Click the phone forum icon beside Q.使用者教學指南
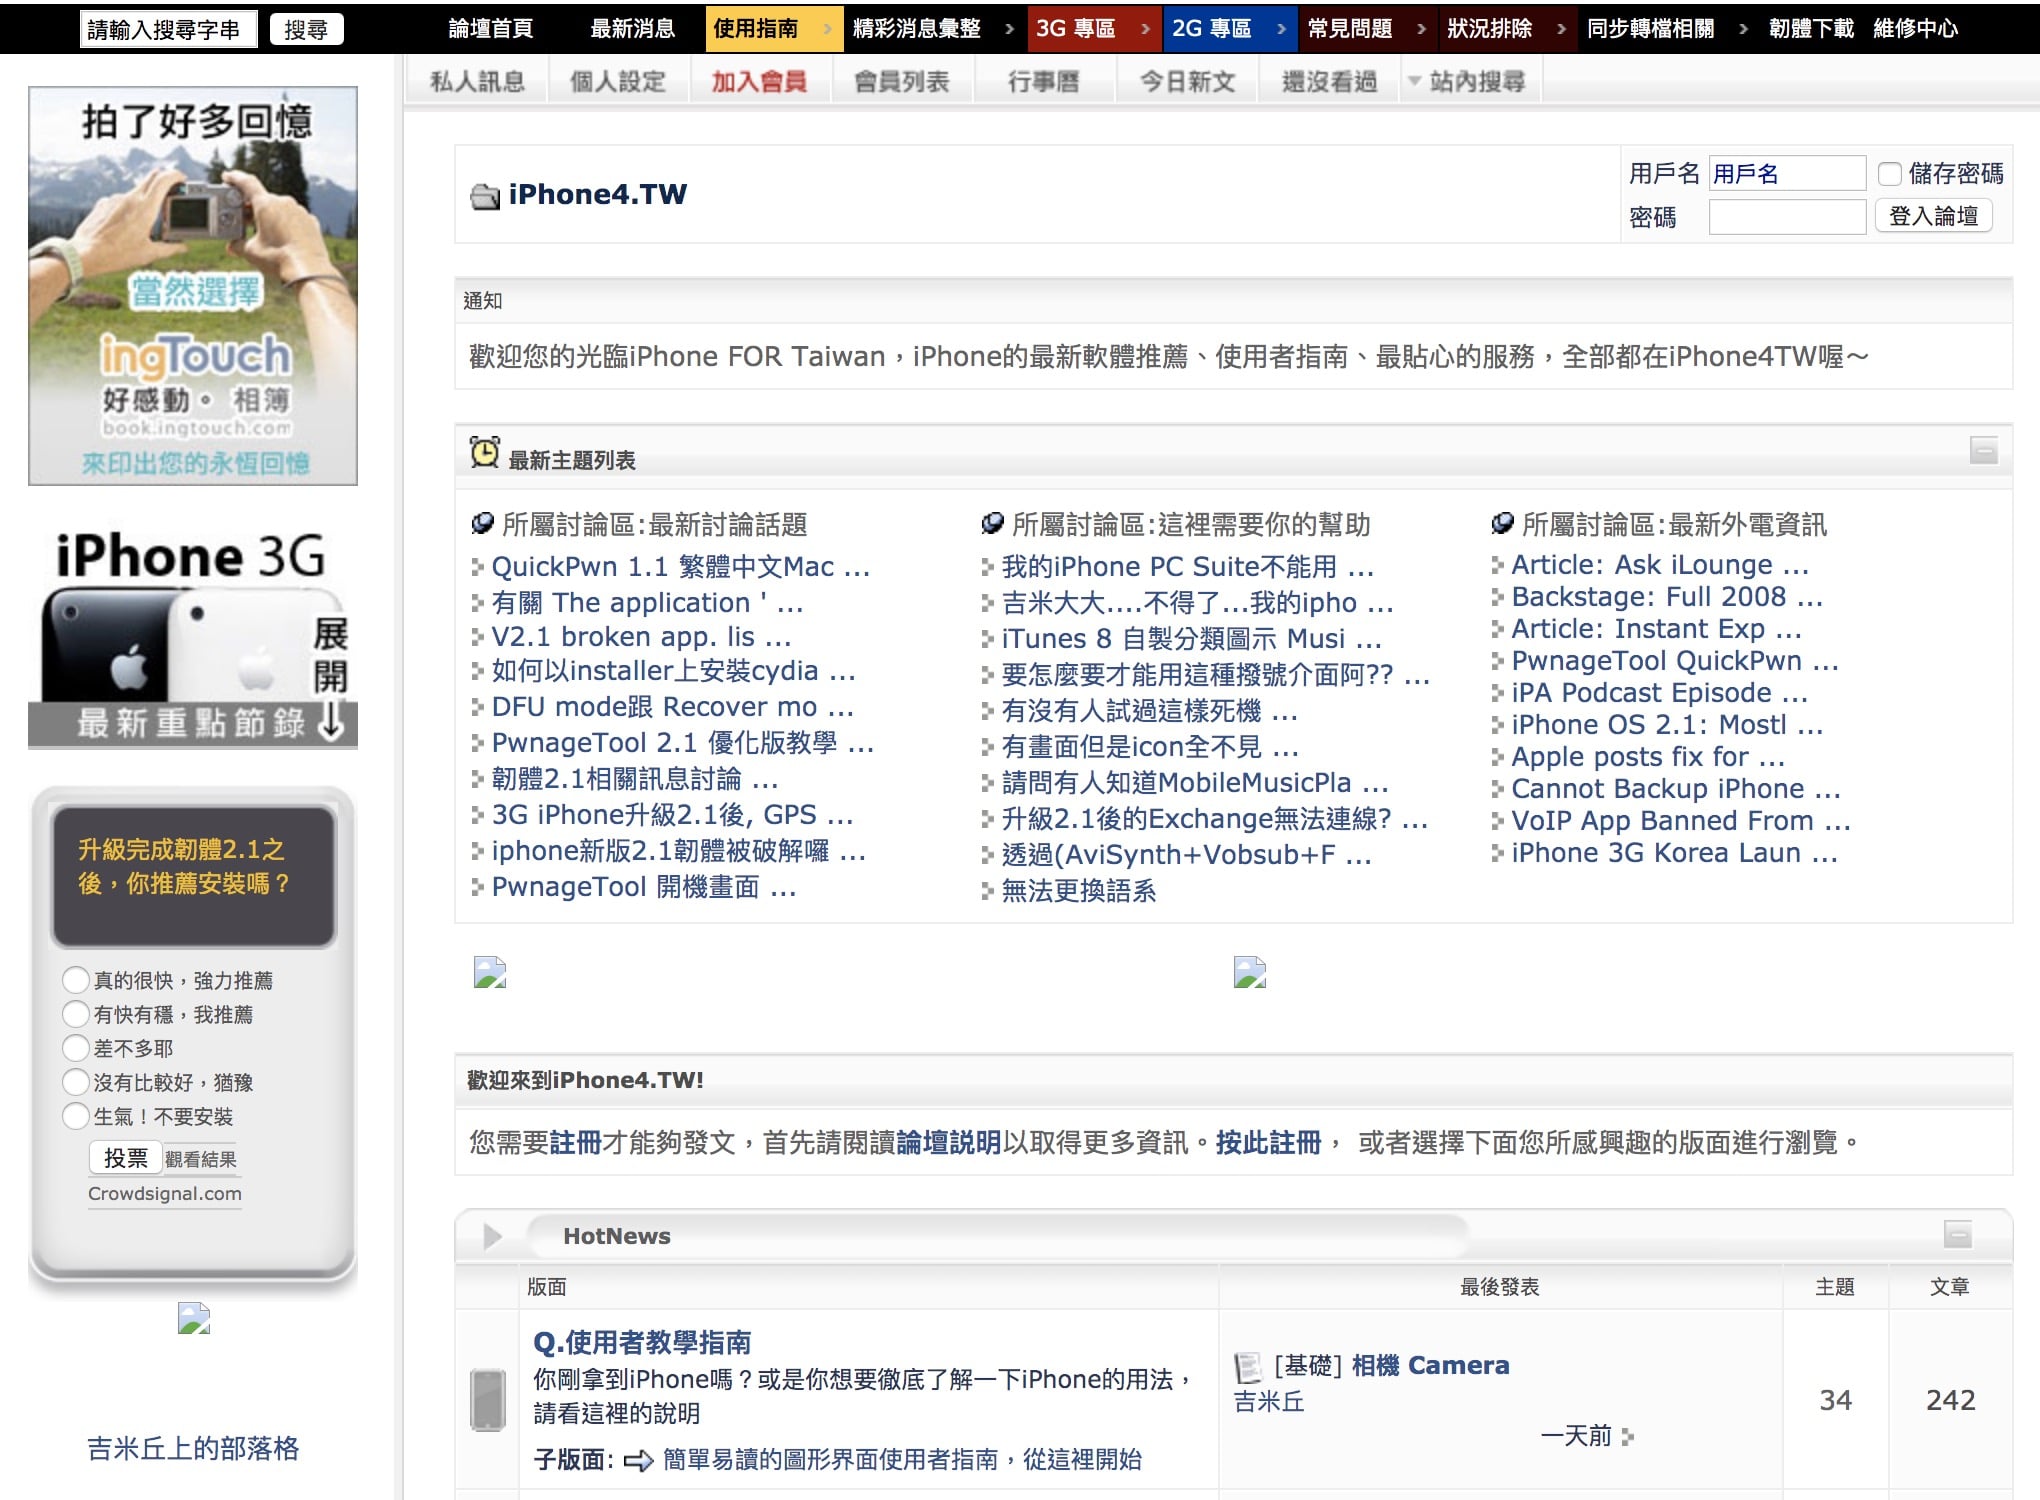The height and width of the screenshot is (1500, 2040). pos(488,1400)
